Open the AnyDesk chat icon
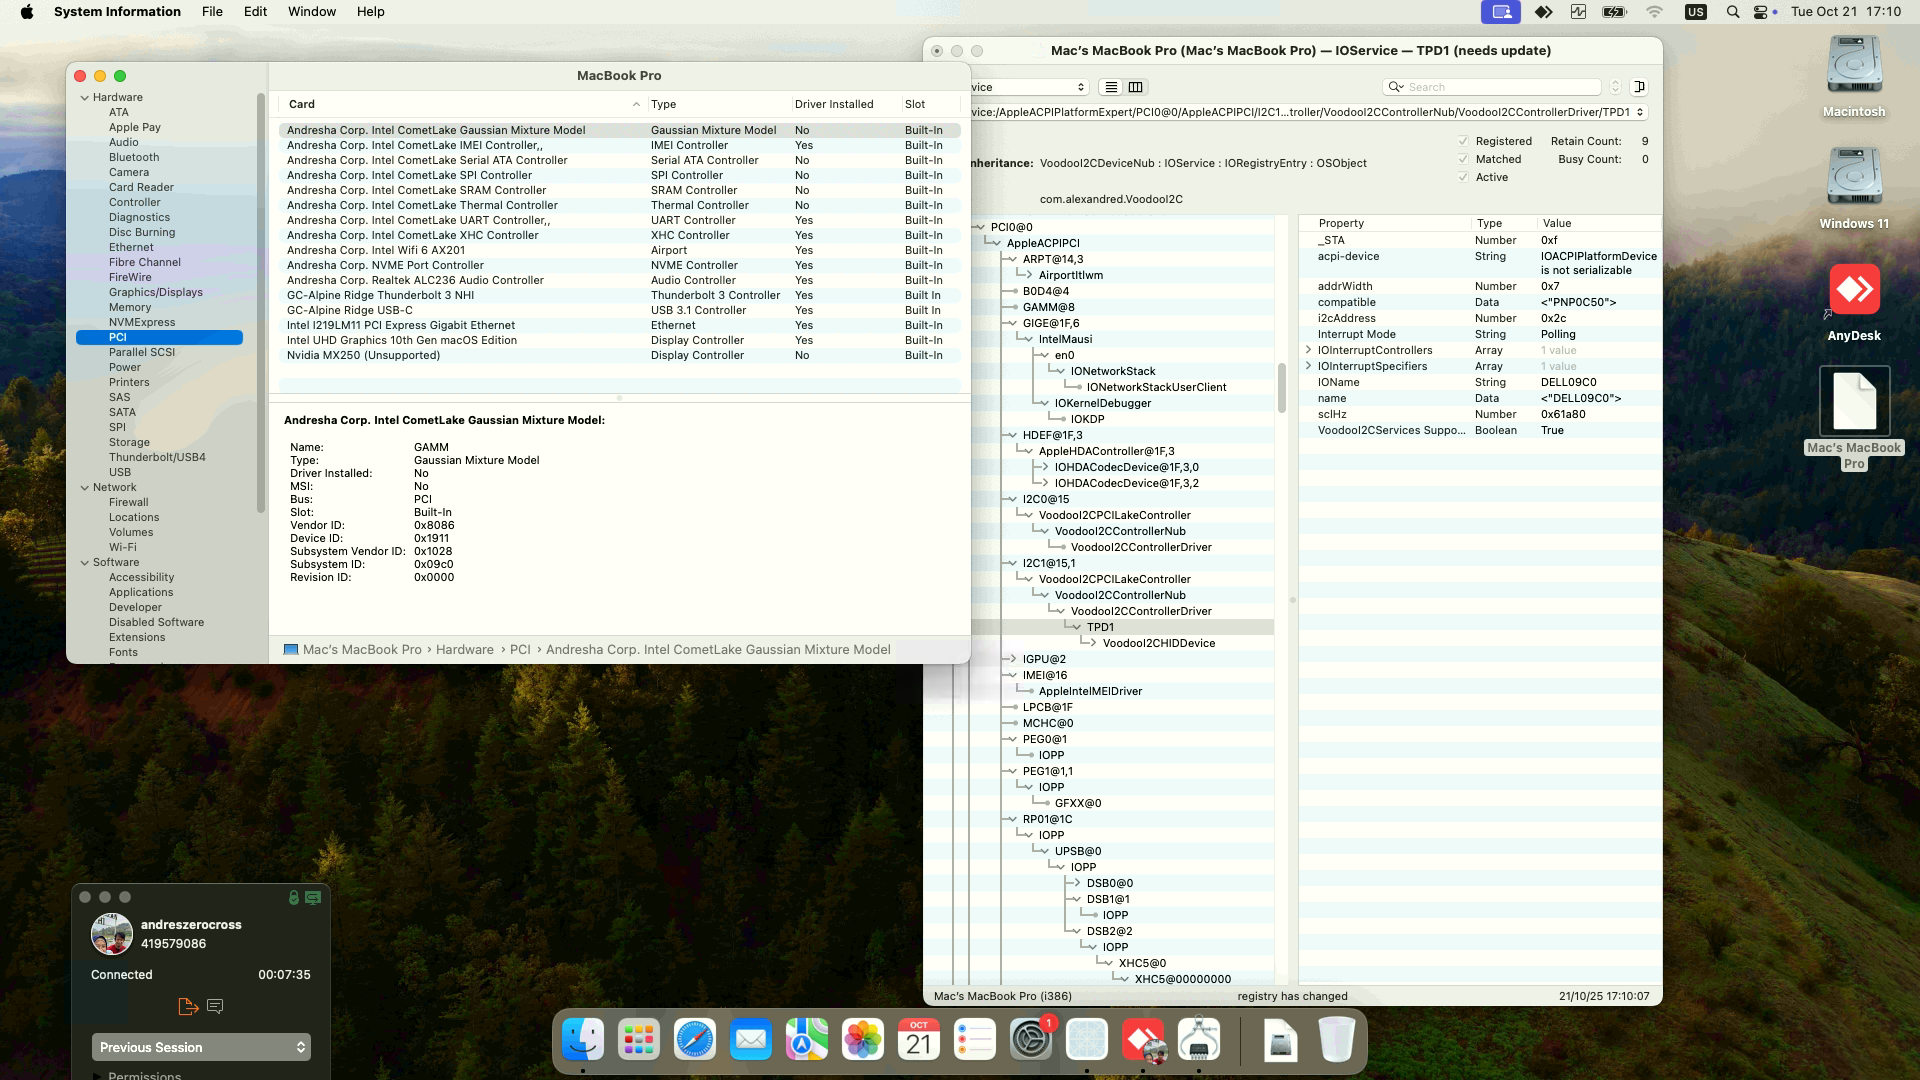Image resolution: width=1920 pixels, height=1080 pixels. coord(215,1006)
